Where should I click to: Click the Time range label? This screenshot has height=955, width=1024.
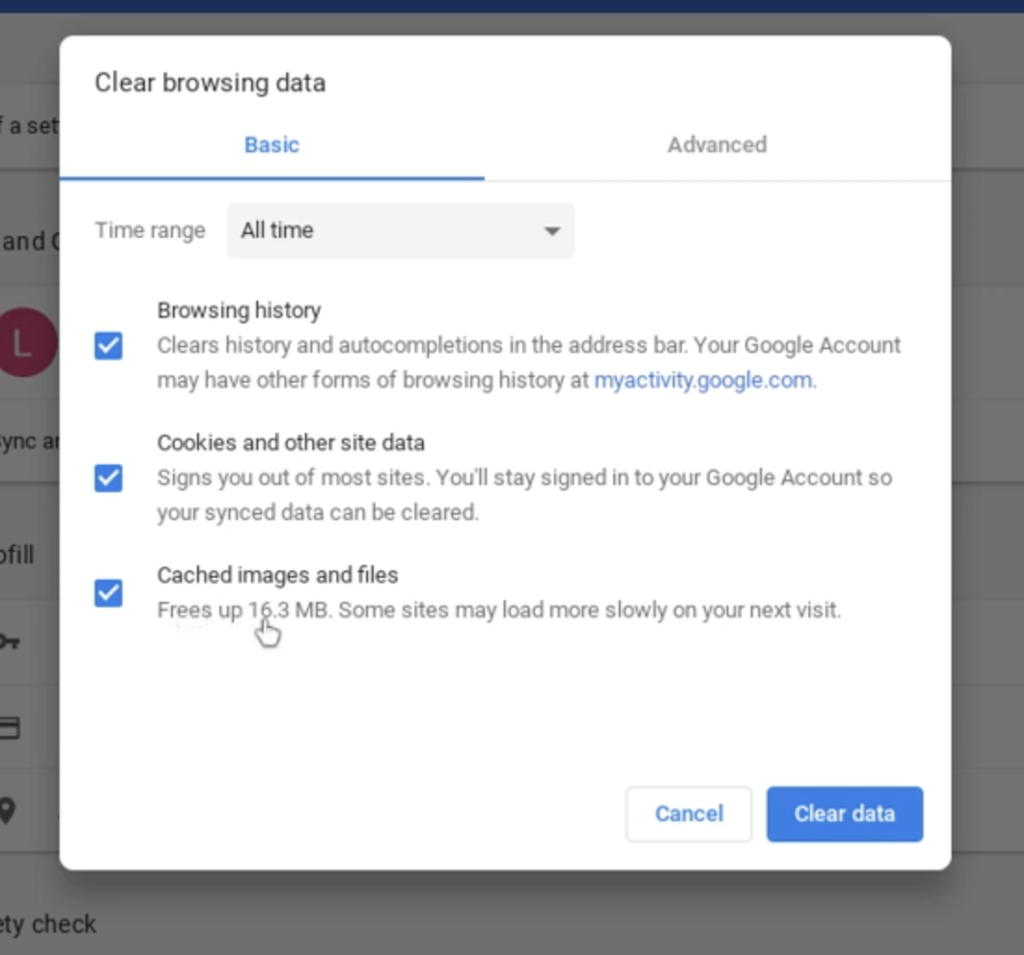coord(150,231)
